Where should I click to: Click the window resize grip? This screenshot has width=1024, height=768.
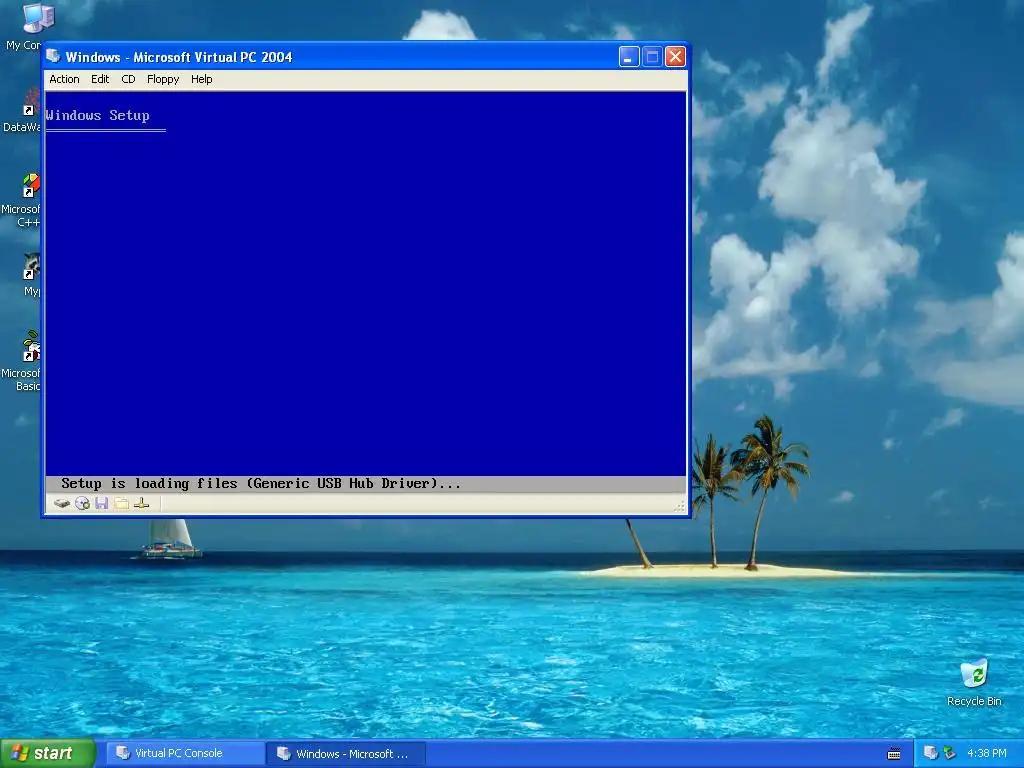click(680, 505)
